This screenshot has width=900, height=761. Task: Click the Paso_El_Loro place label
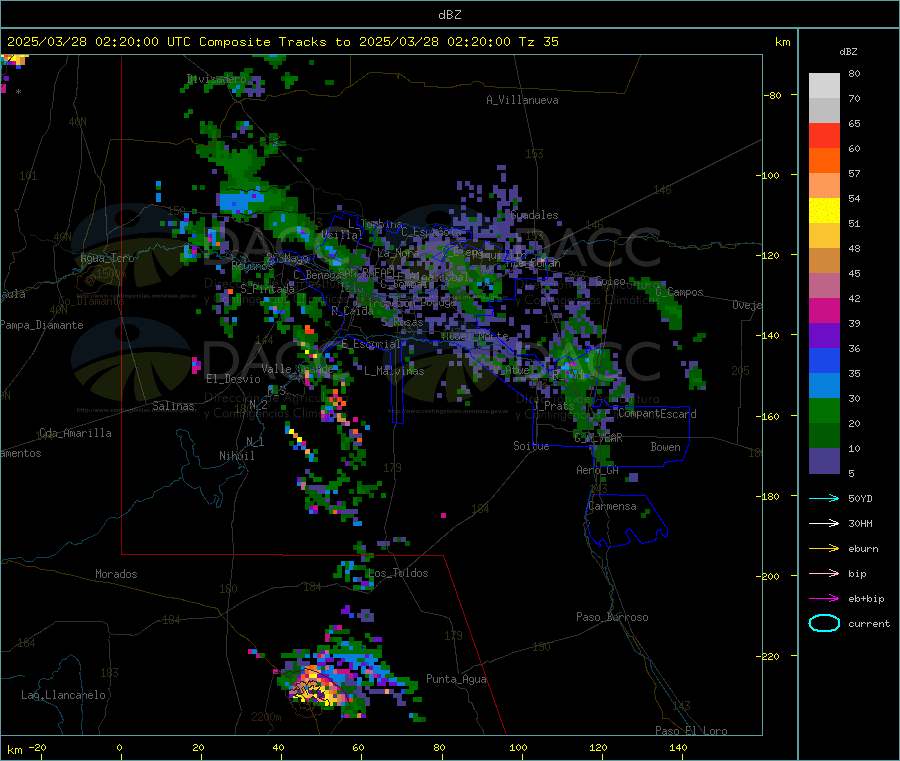691,731
